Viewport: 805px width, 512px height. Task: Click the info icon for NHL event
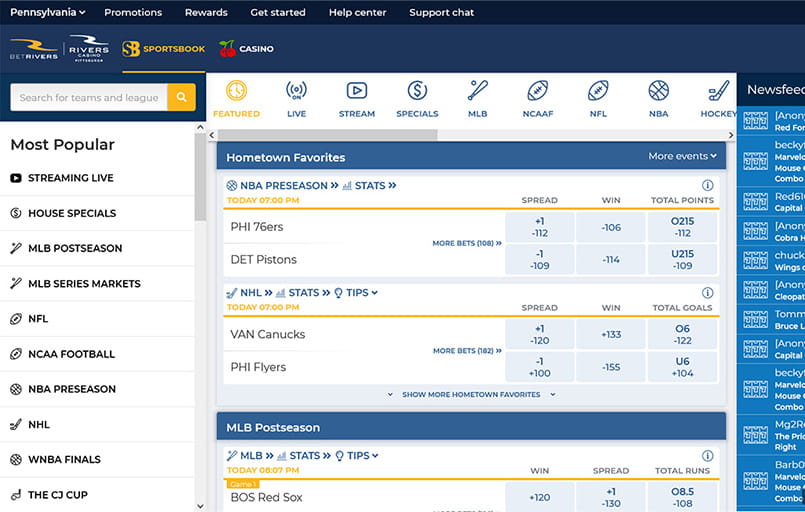(x=707, y=293)
